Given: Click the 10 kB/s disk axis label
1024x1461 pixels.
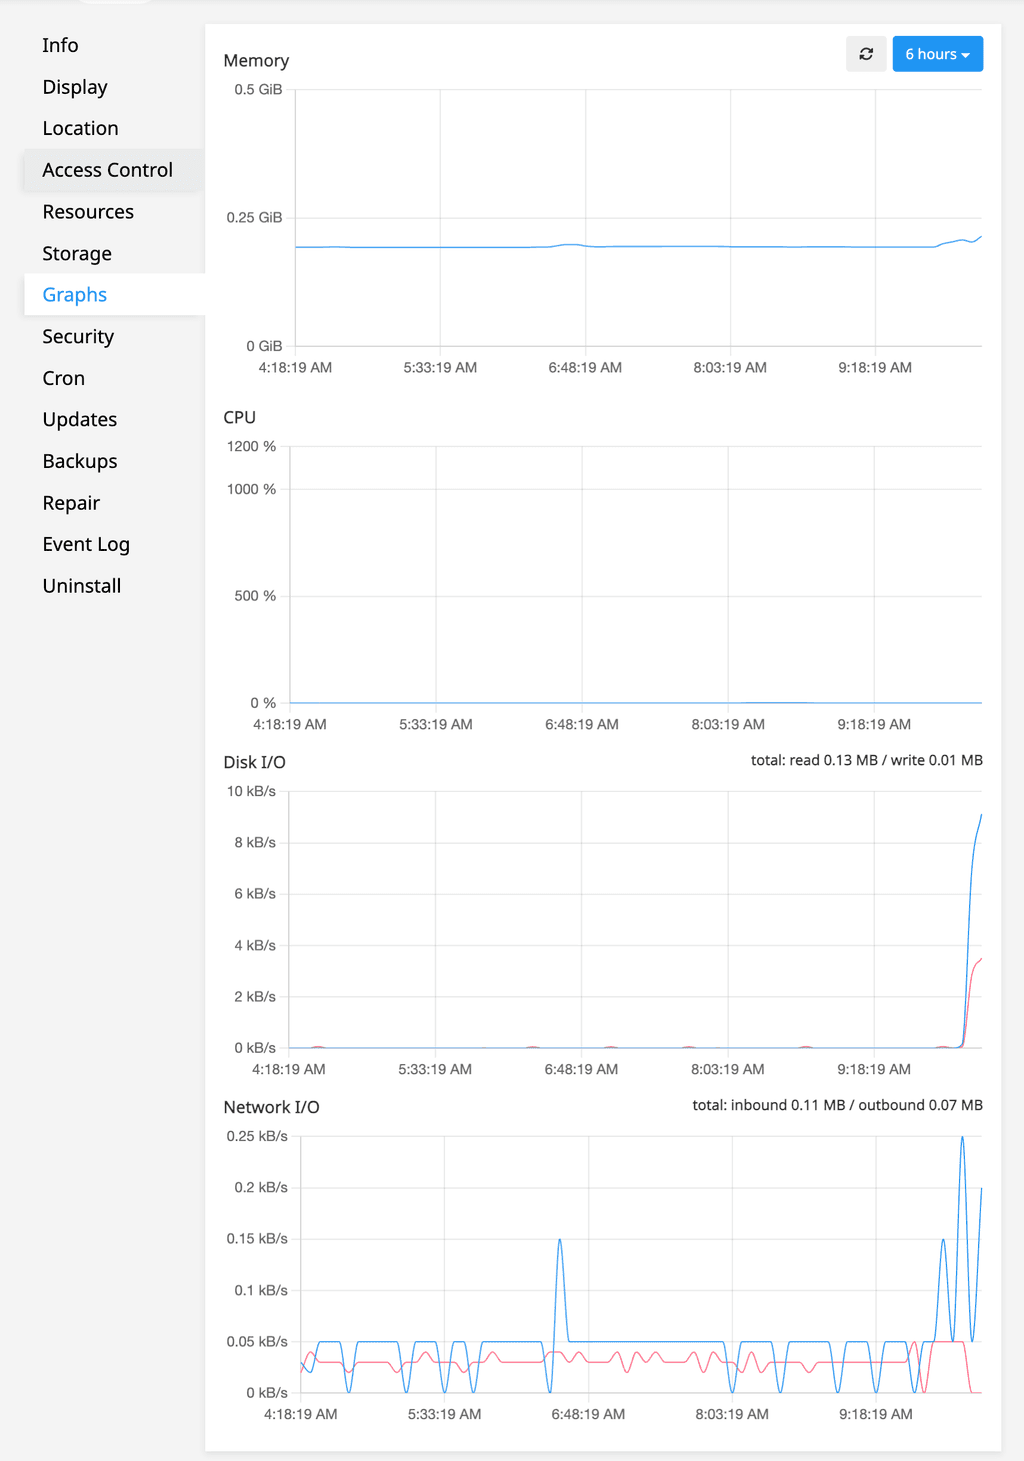Looking at the screenshot, I should click(x=251, y=791).
